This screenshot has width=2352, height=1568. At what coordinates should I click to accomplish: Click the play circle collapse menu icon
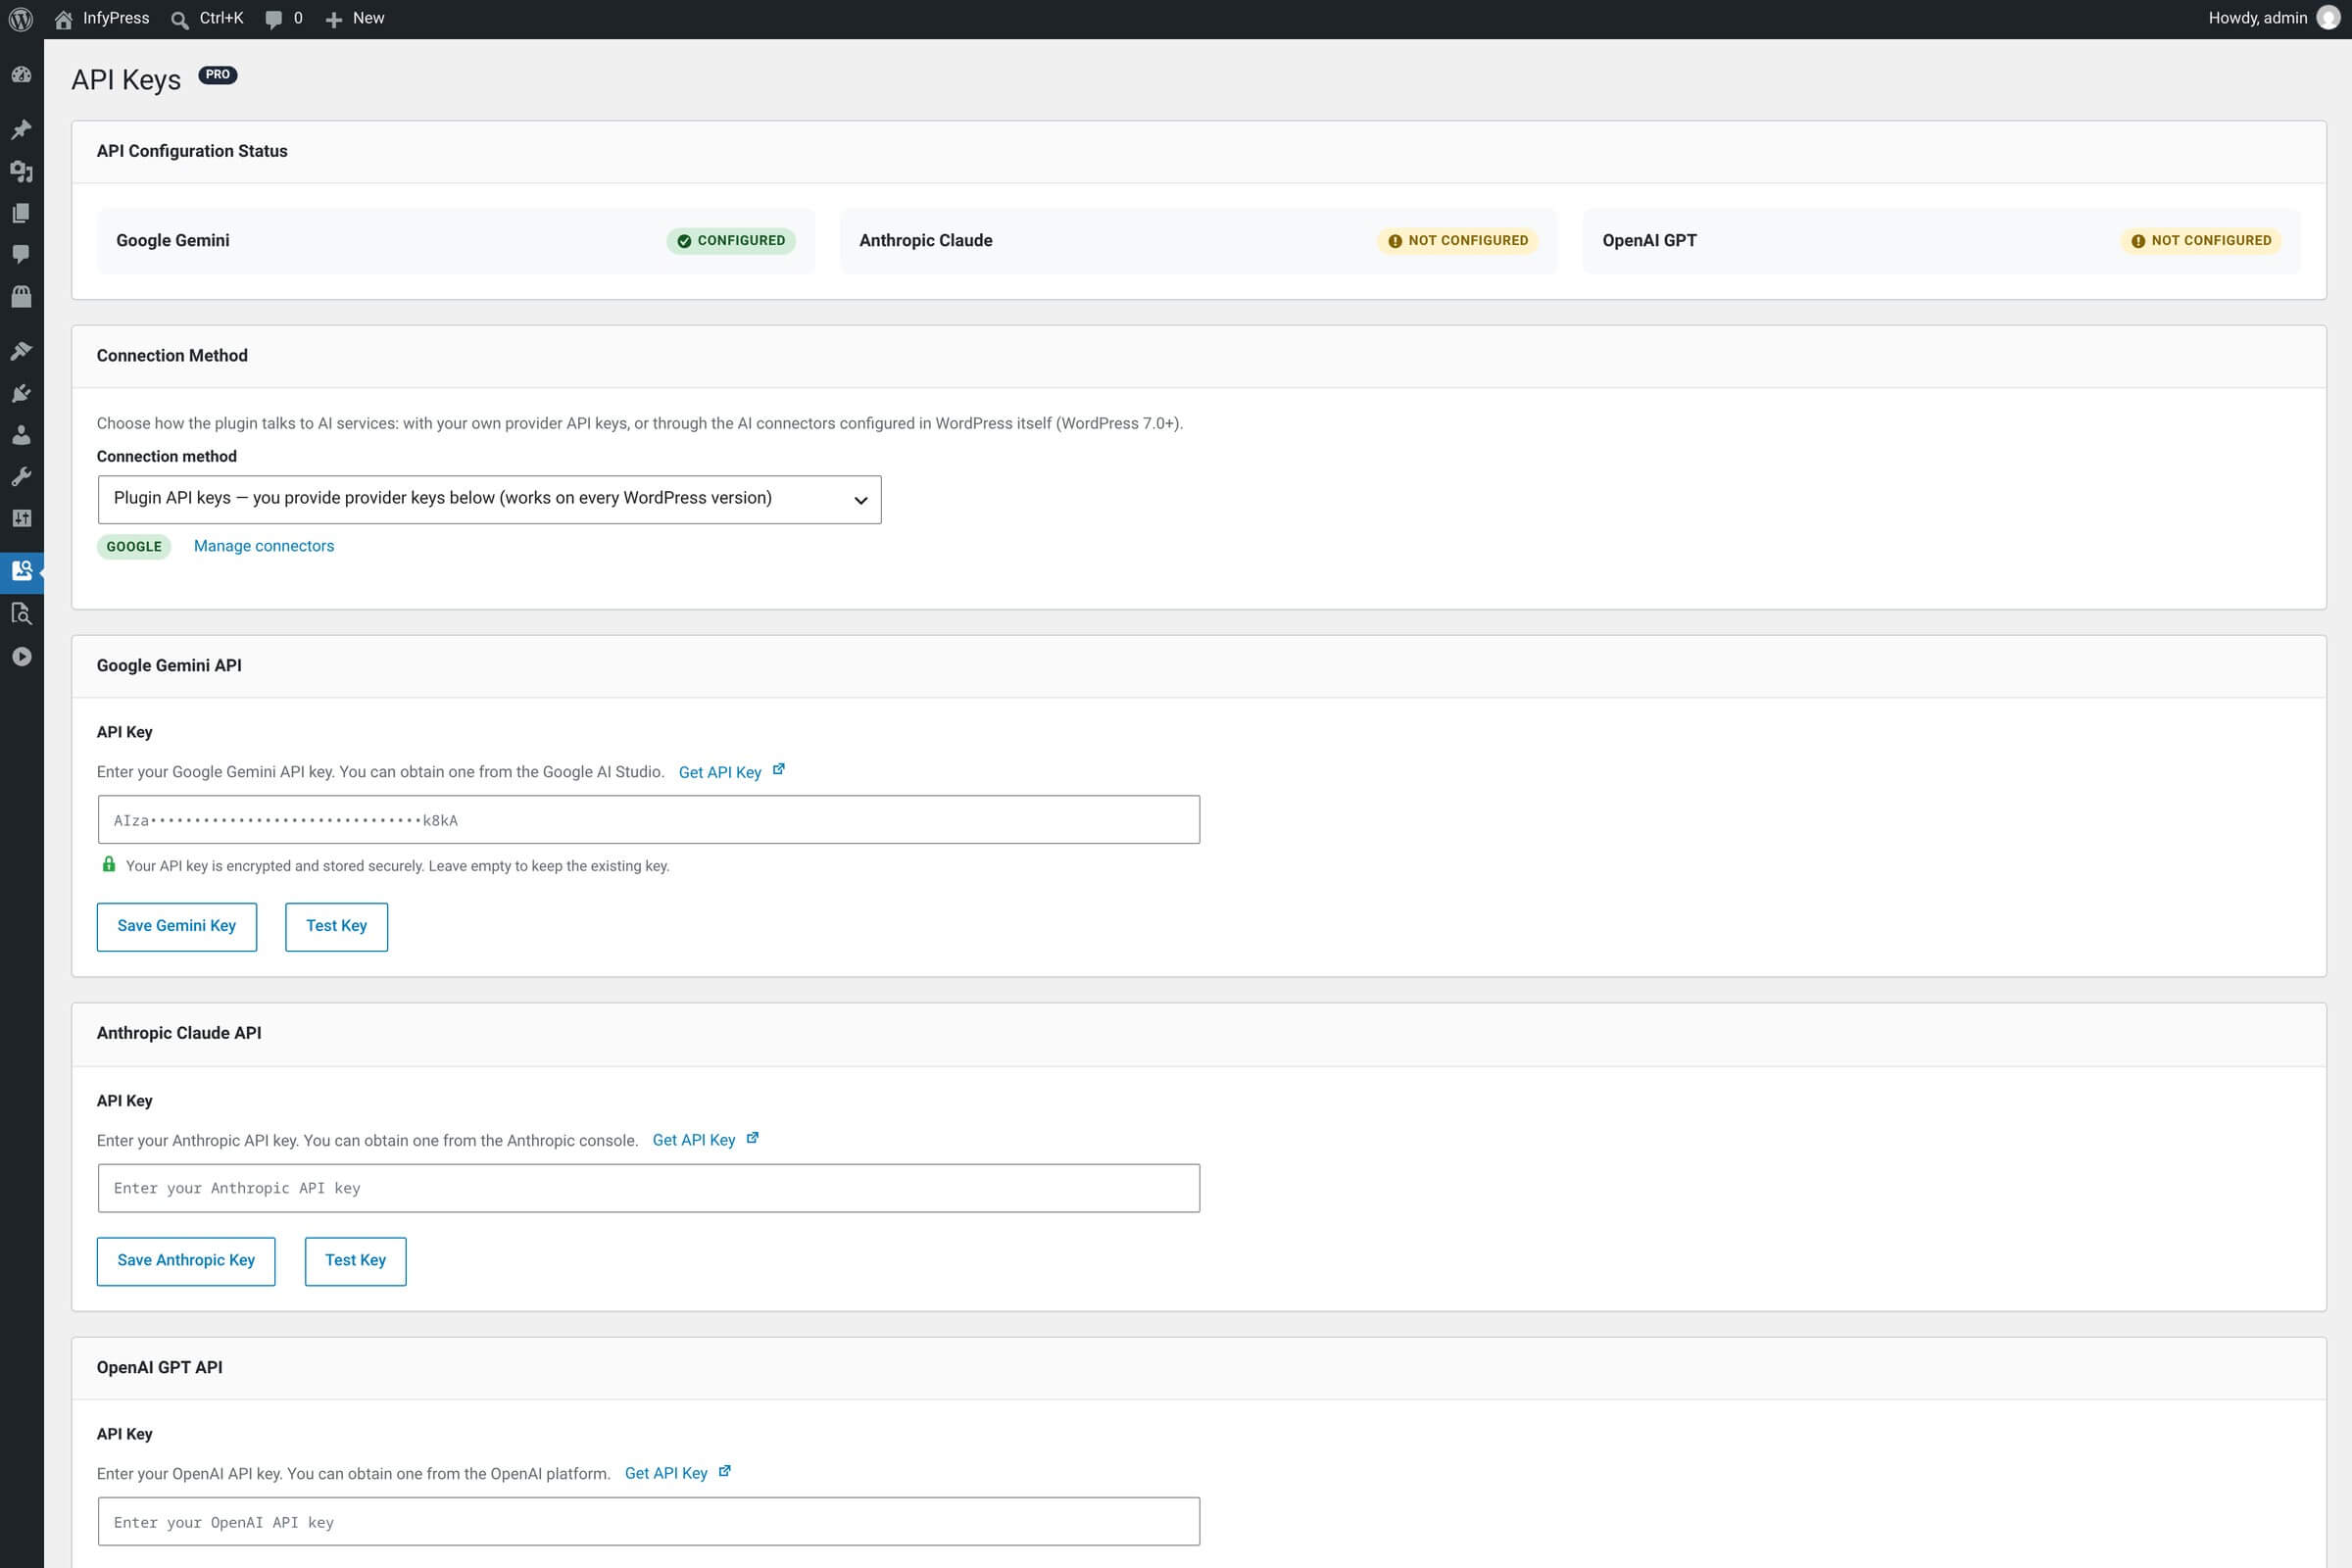[21, 657]
